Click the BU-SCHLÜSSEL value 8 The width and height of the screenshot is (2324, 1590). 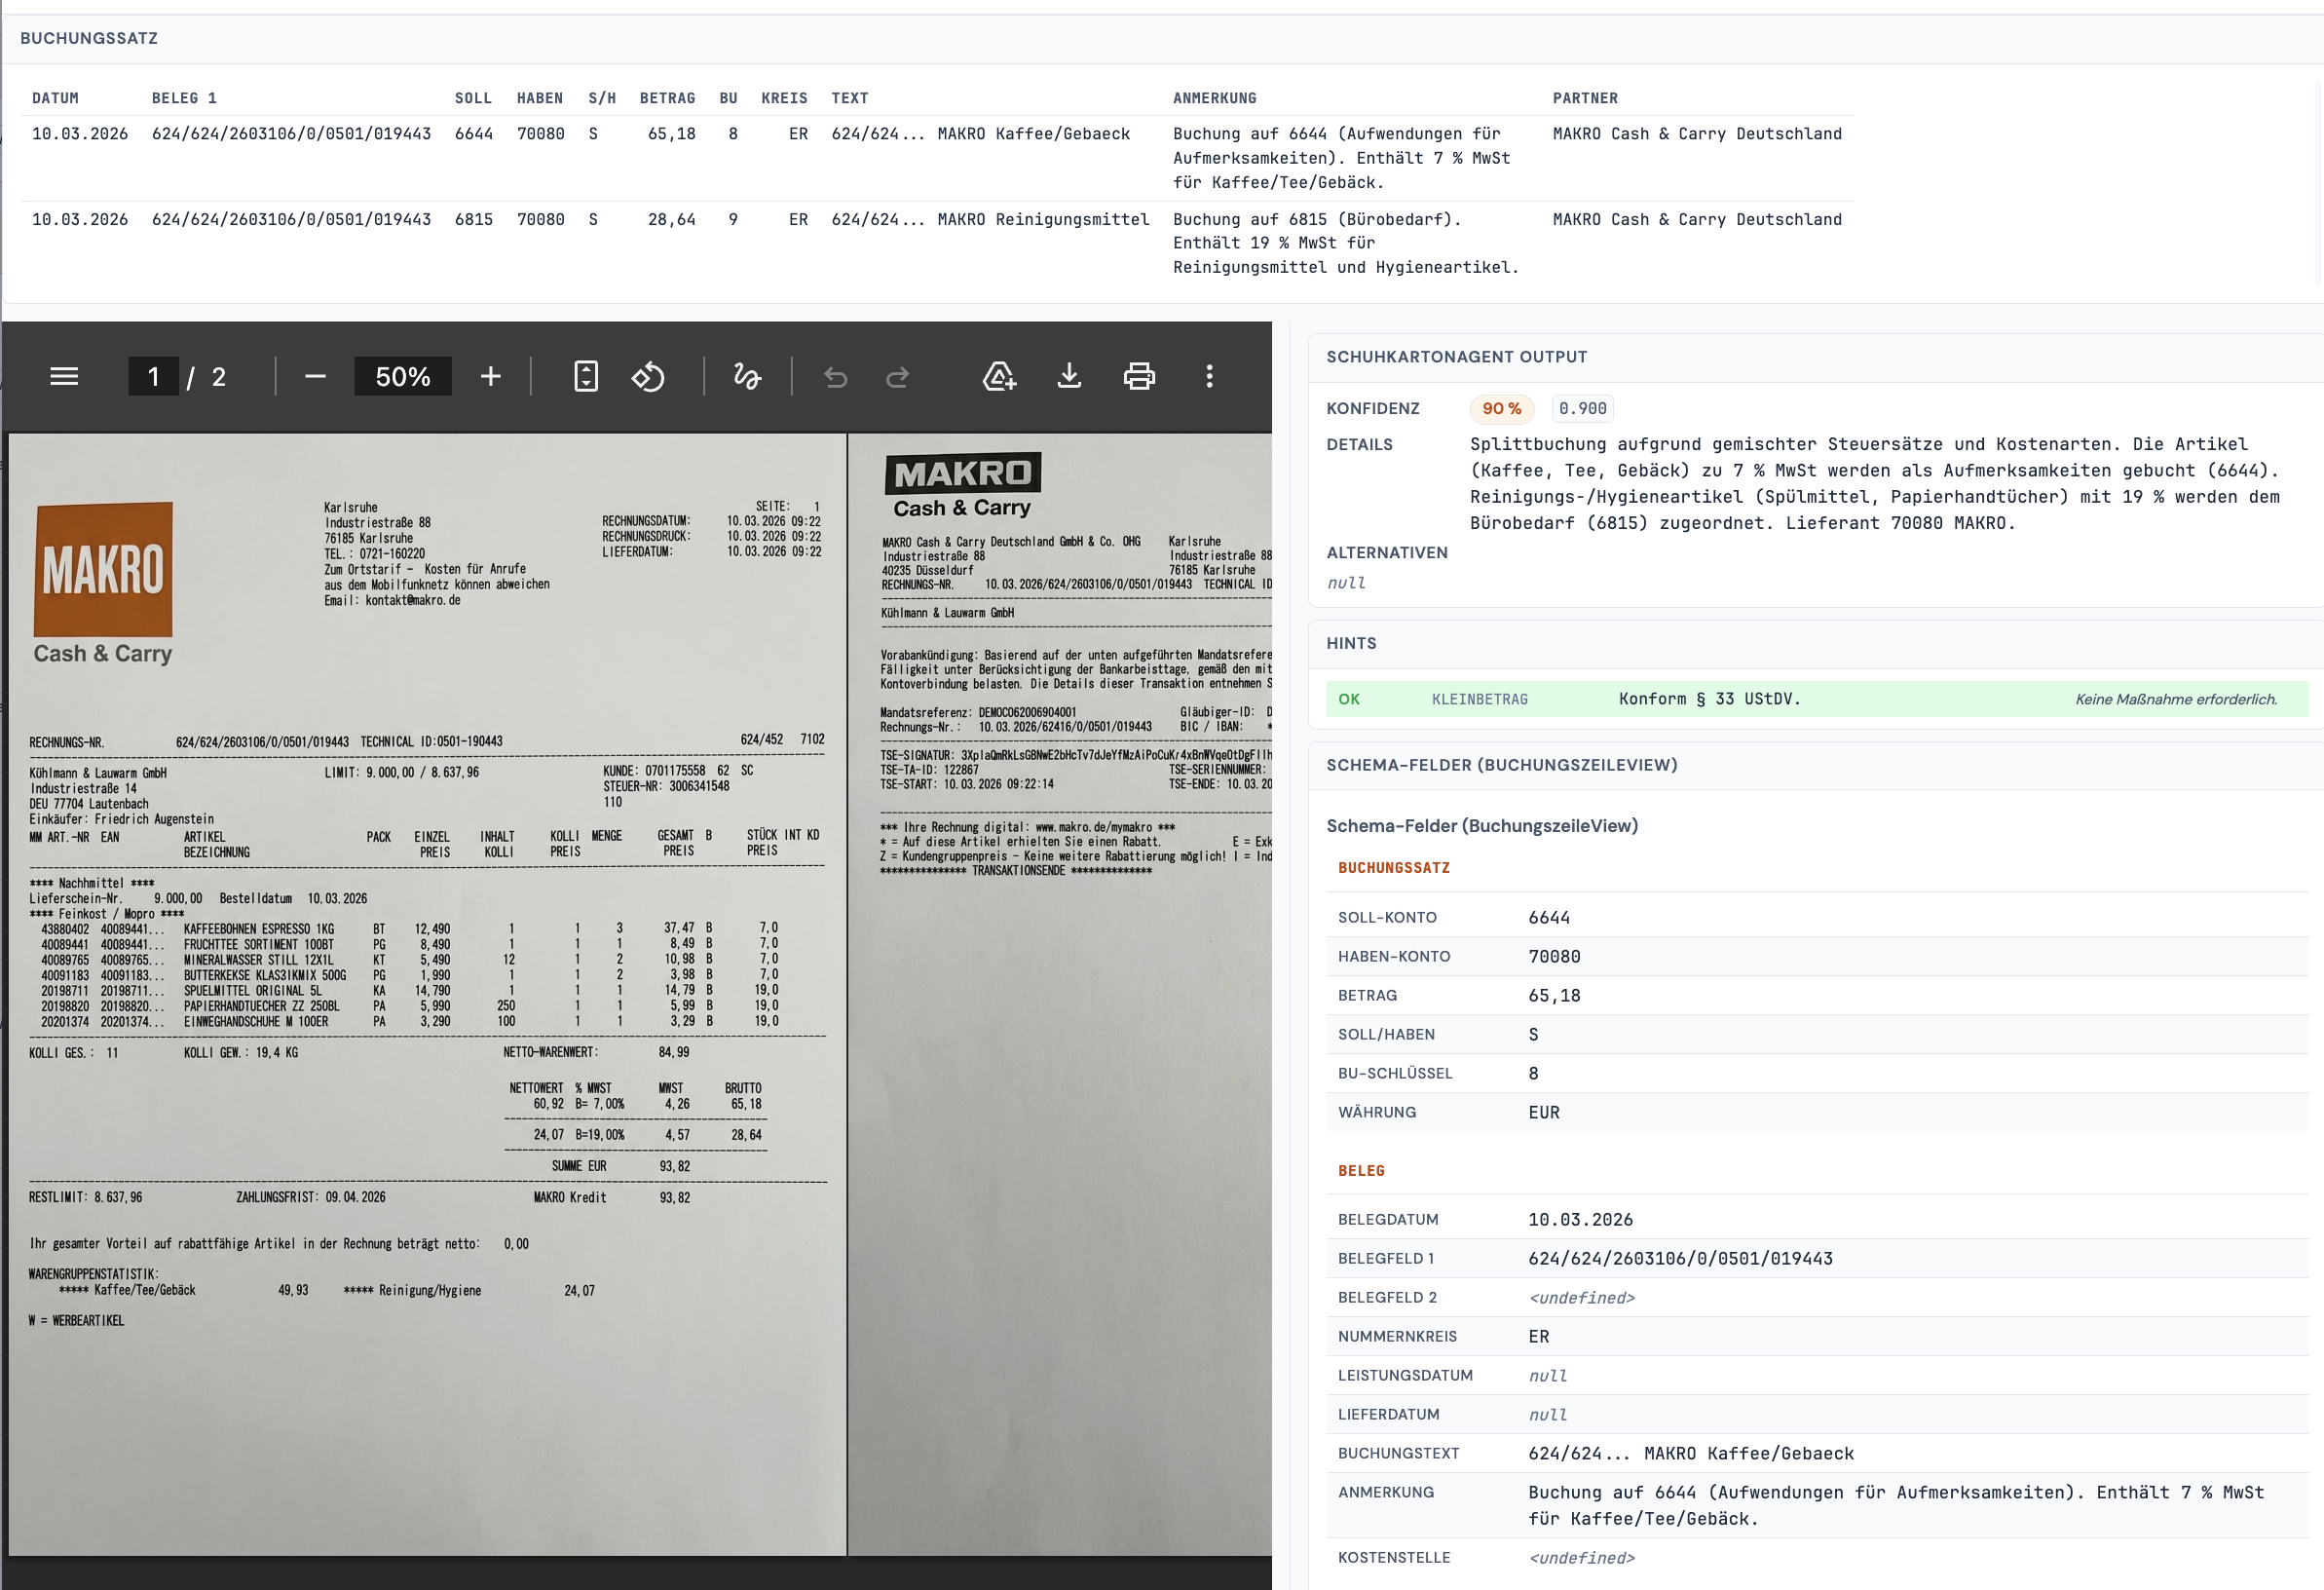click(1533, 1073)
